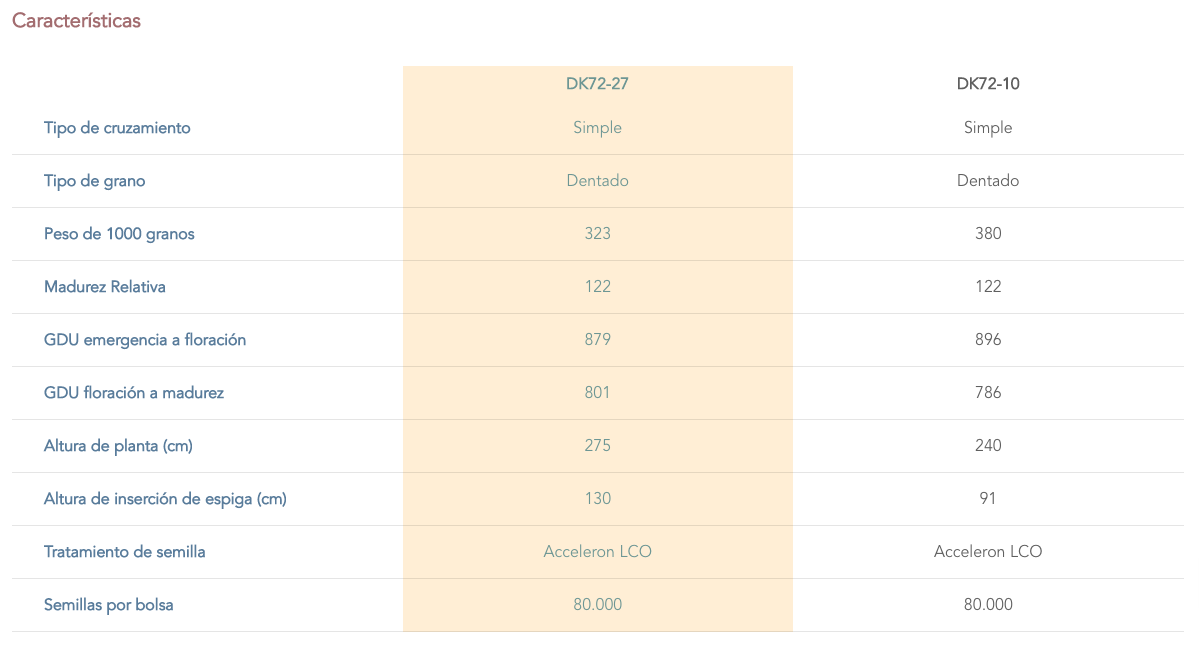Click the Madurez Relativa row label

(x=105, y=287)
